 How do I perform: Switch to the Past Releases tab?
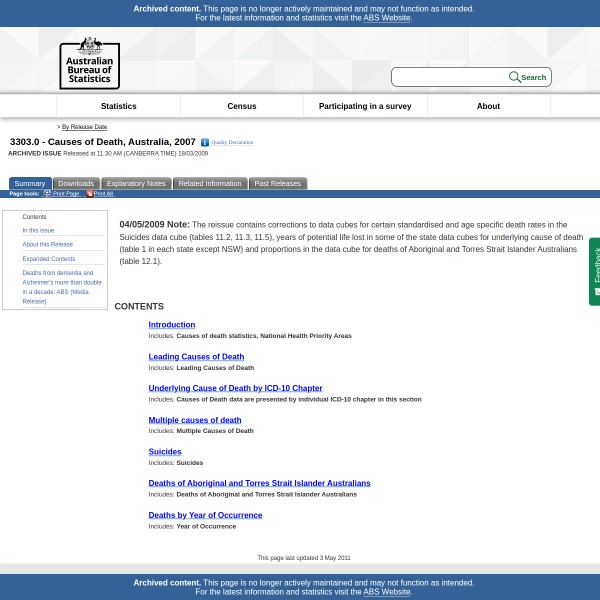277,184
